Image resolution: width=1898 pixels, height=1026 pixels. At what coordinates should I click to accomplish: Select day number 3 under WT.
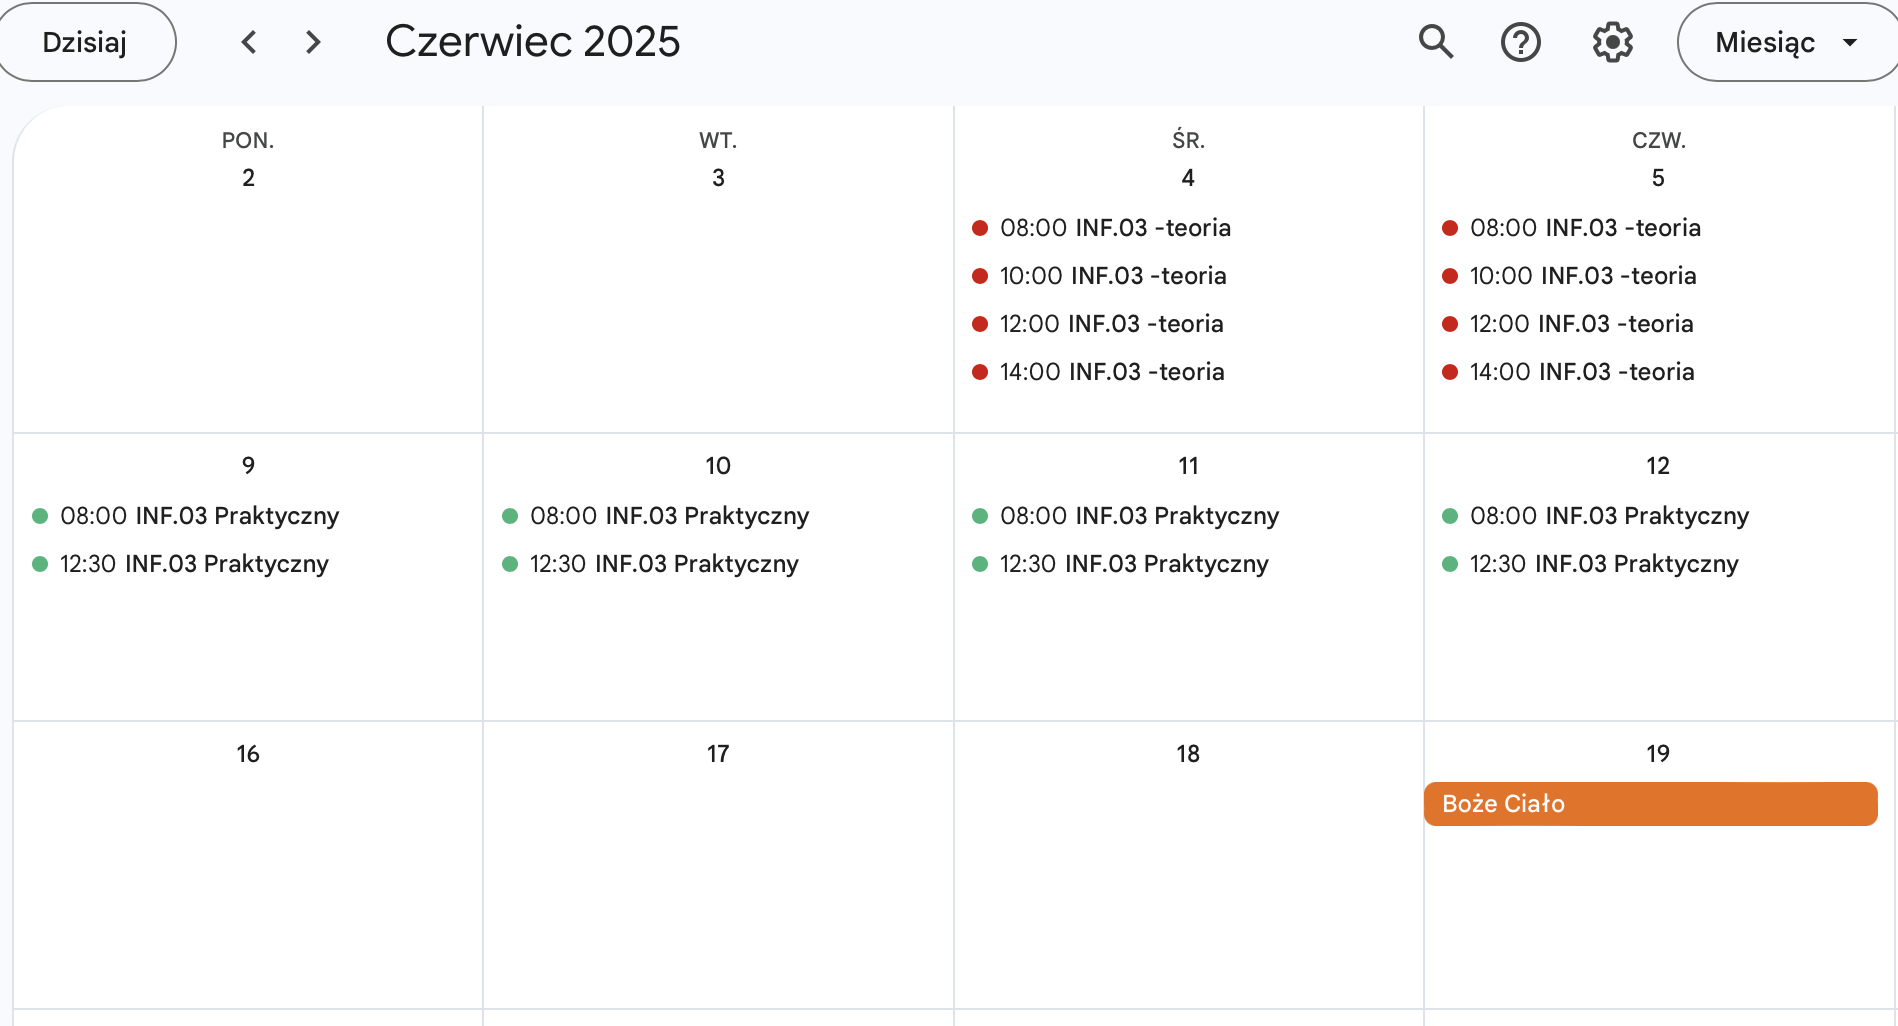(718, 178)
